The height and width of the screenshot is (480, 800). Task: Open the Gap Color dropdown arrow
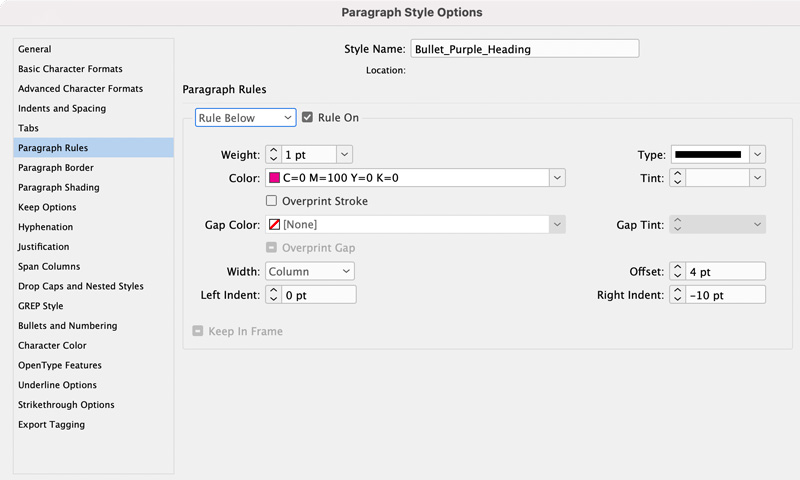coord(557,224)
